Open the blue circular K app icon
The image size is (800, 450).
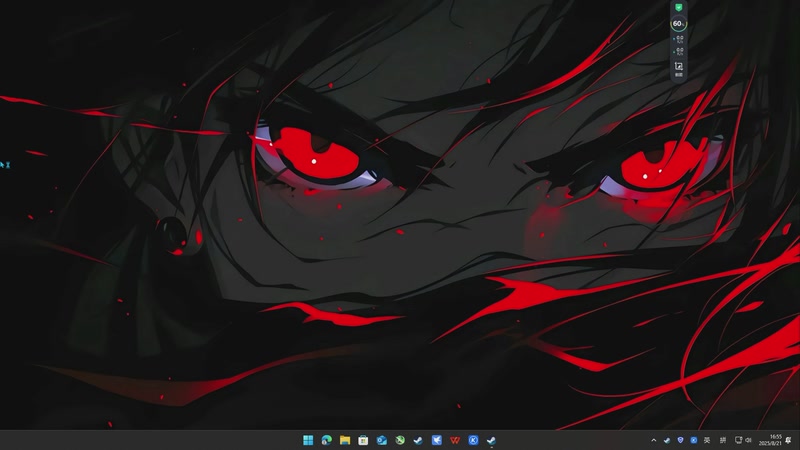click(x=473, y=440)
